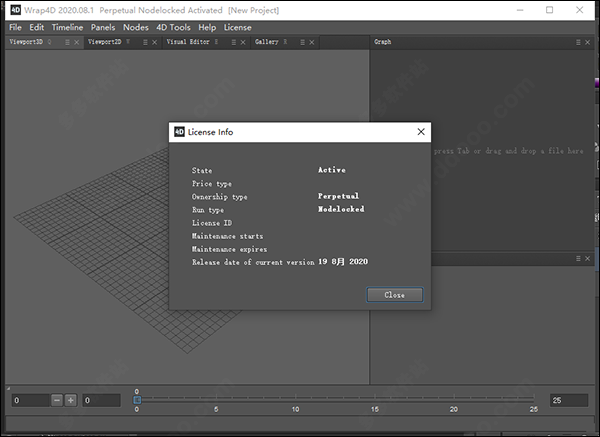
Task: Dismiss License Info dialog with X icon
Action: coord(421,132)
